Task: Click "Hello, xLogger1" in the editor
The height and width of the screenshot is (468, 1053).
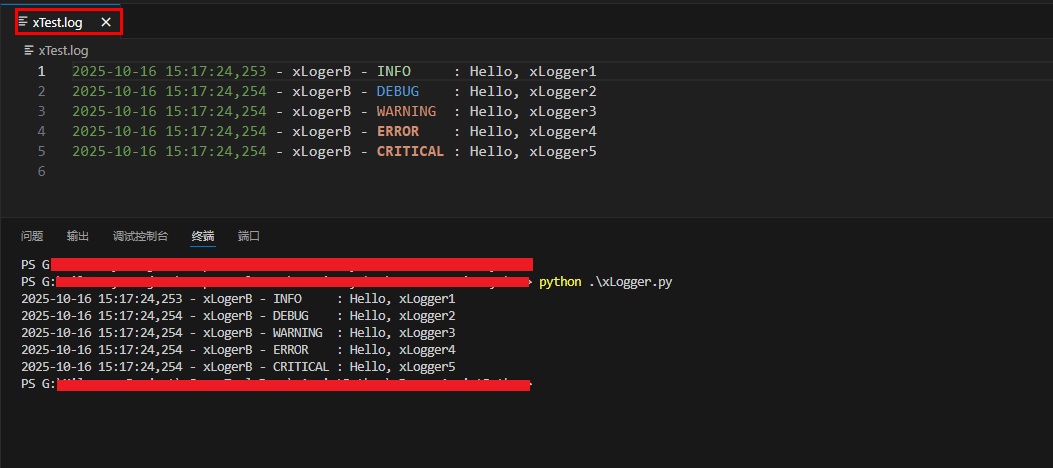Action: (533, 72)
